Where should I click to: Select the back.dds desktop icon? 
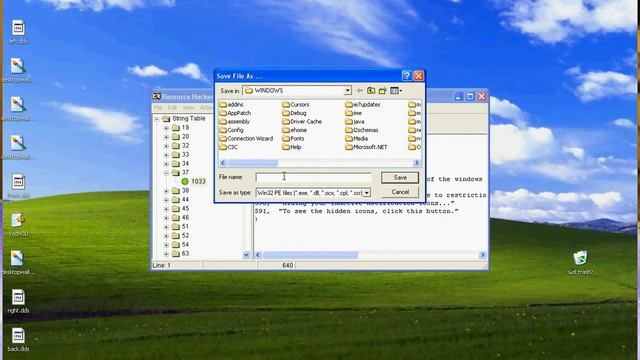pos(18,340)
